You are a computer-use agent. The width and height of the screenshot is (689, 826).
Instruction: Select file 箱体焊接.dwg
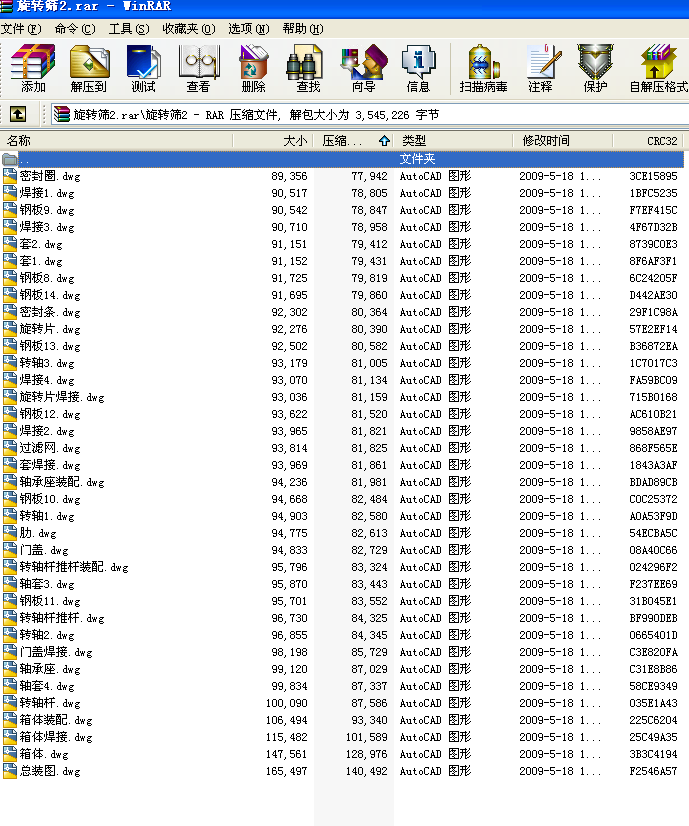coord(56,737)
